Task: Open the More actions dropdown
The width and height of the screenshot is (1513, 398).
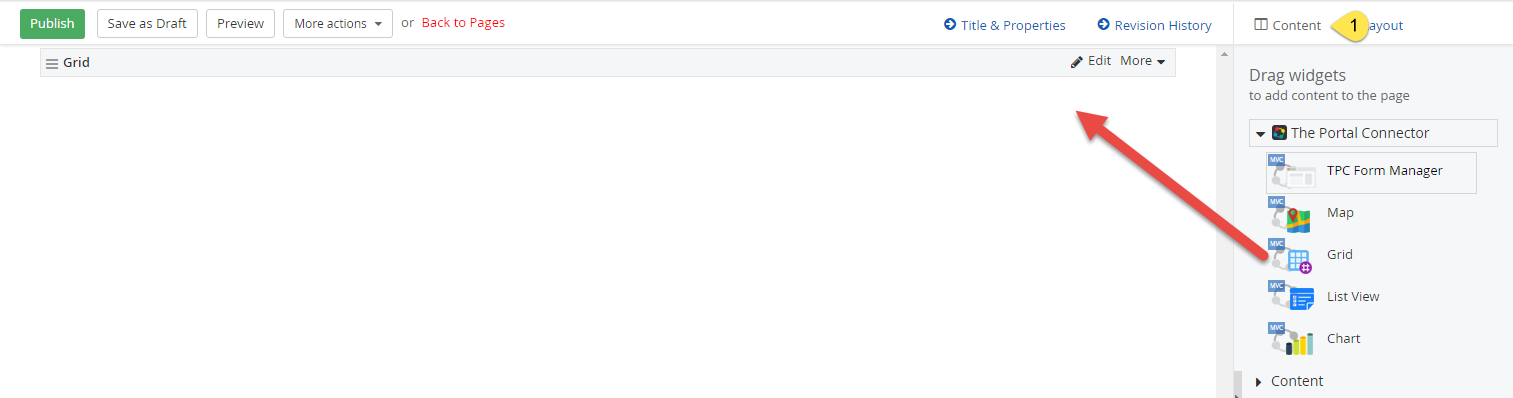Action: 338,24
